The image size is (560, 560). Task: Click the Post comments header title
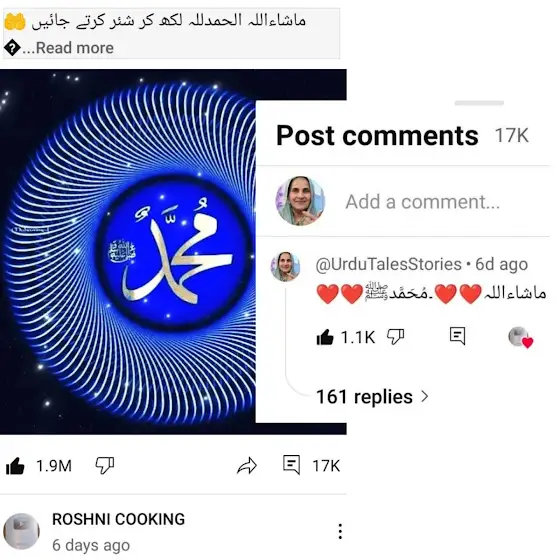(377, 136)
